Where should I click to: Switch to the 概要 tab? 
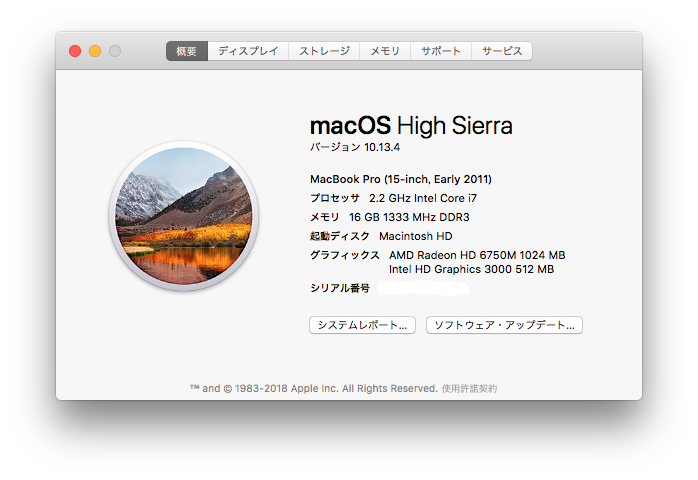[x=187, y=51]
